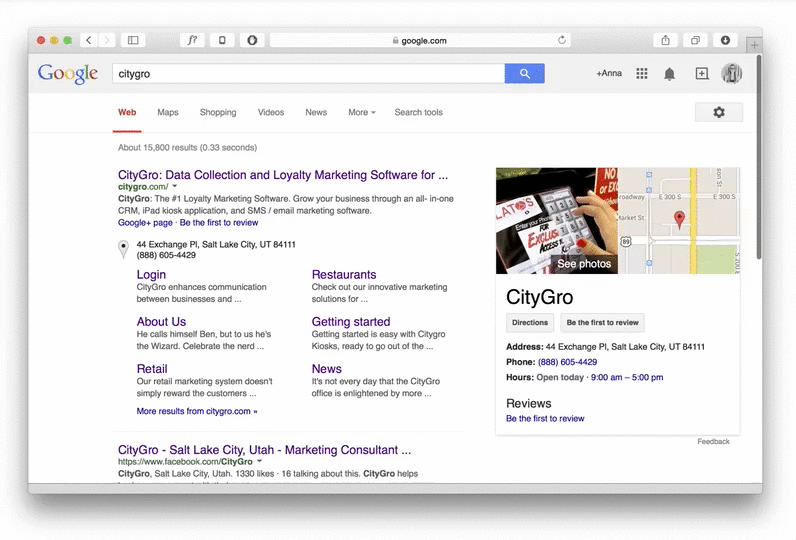Switch to the News search tab
This screenshot has width=796, height=540.
coord(316,112)
